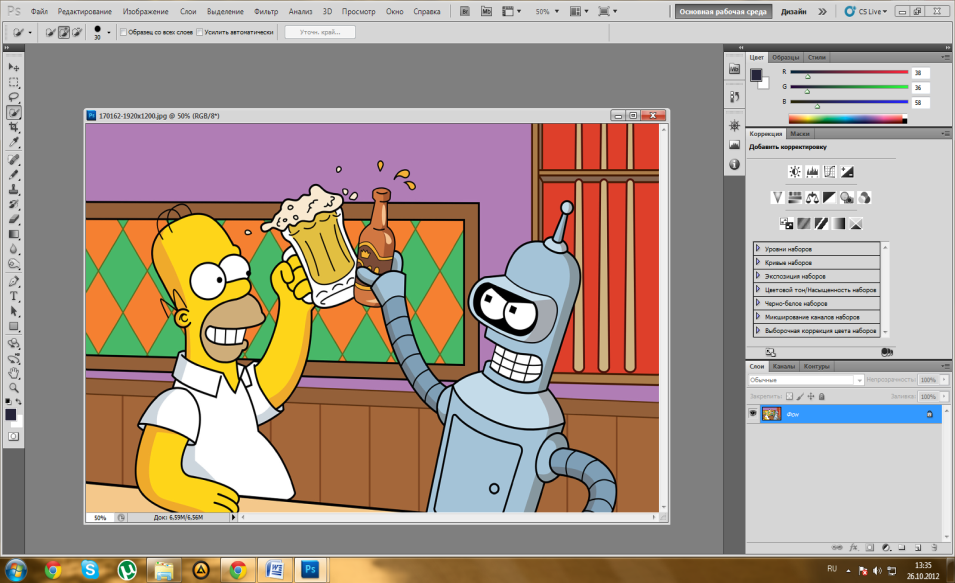Switch to the Каналы tab

(x=783, y=366)
